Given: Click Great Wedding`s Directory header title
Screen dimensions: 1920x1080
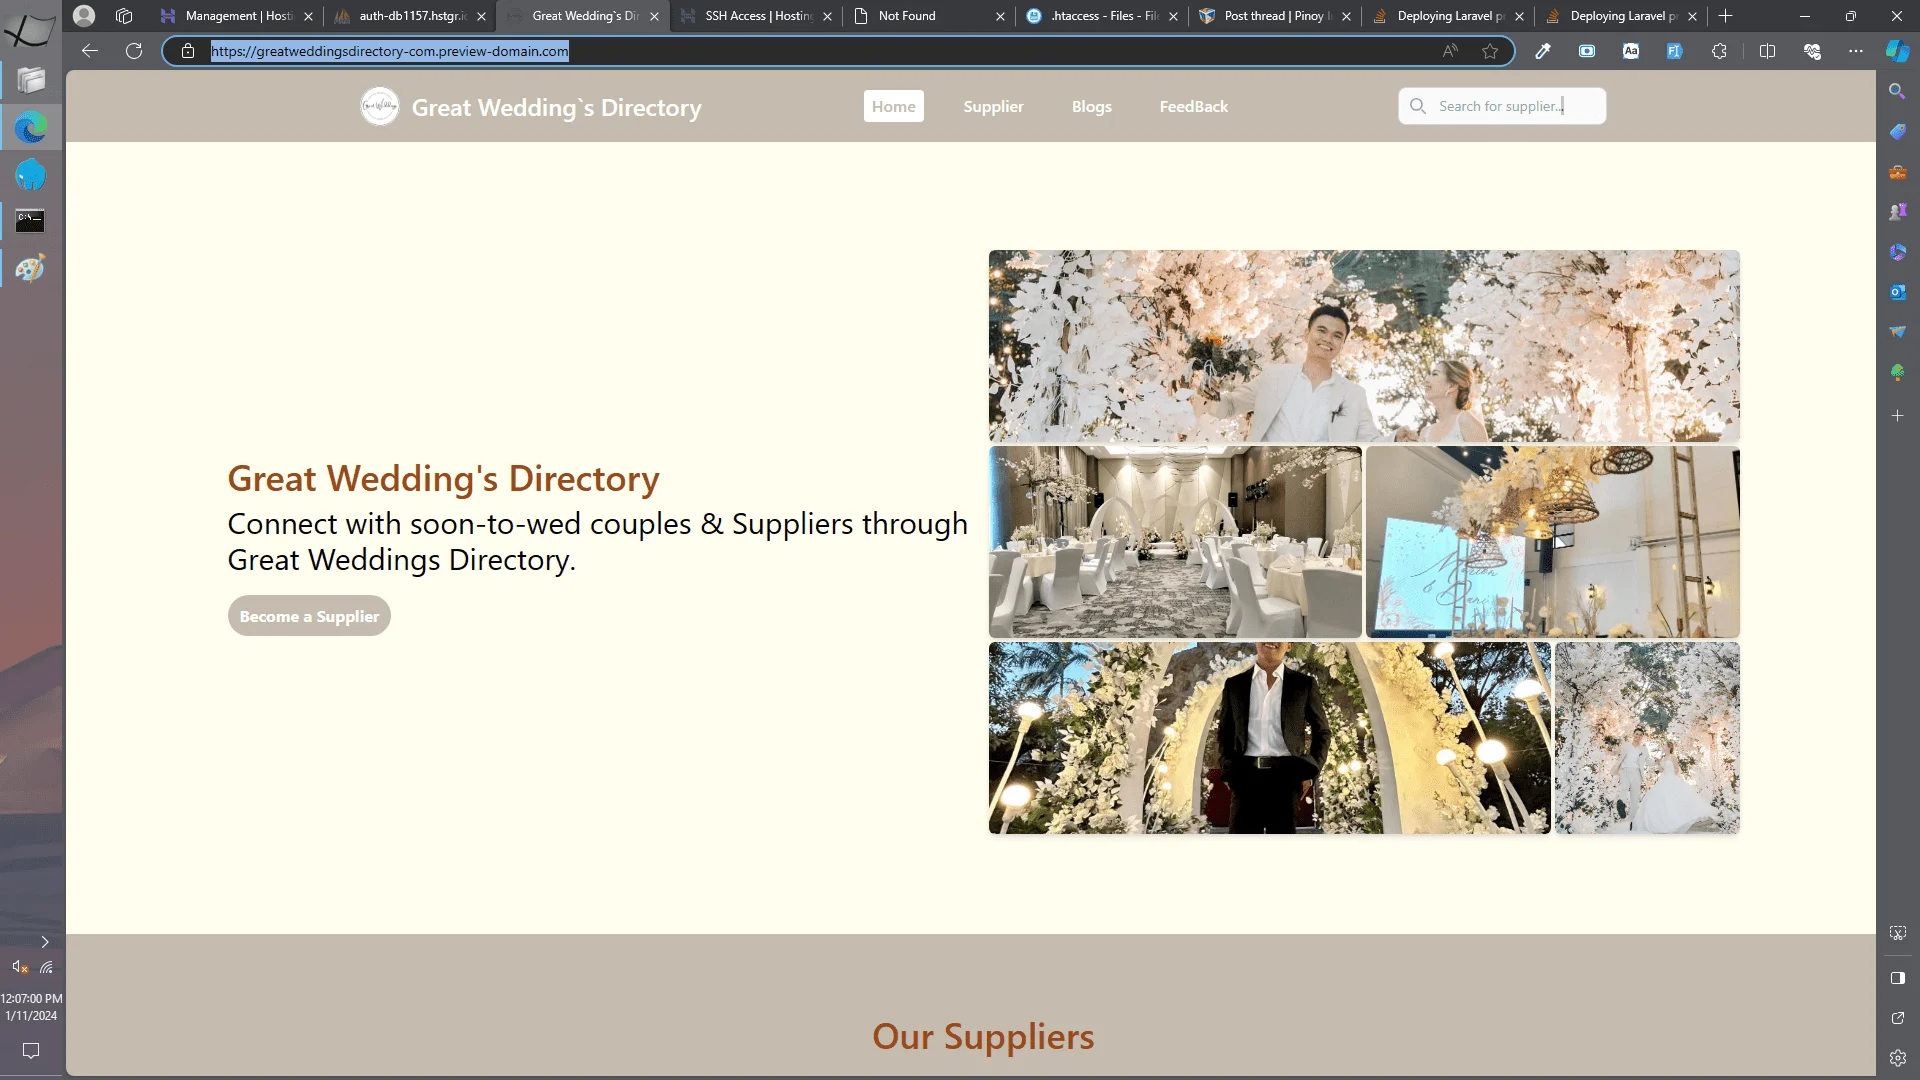Looking at the screenshot, I should [556, 107].
